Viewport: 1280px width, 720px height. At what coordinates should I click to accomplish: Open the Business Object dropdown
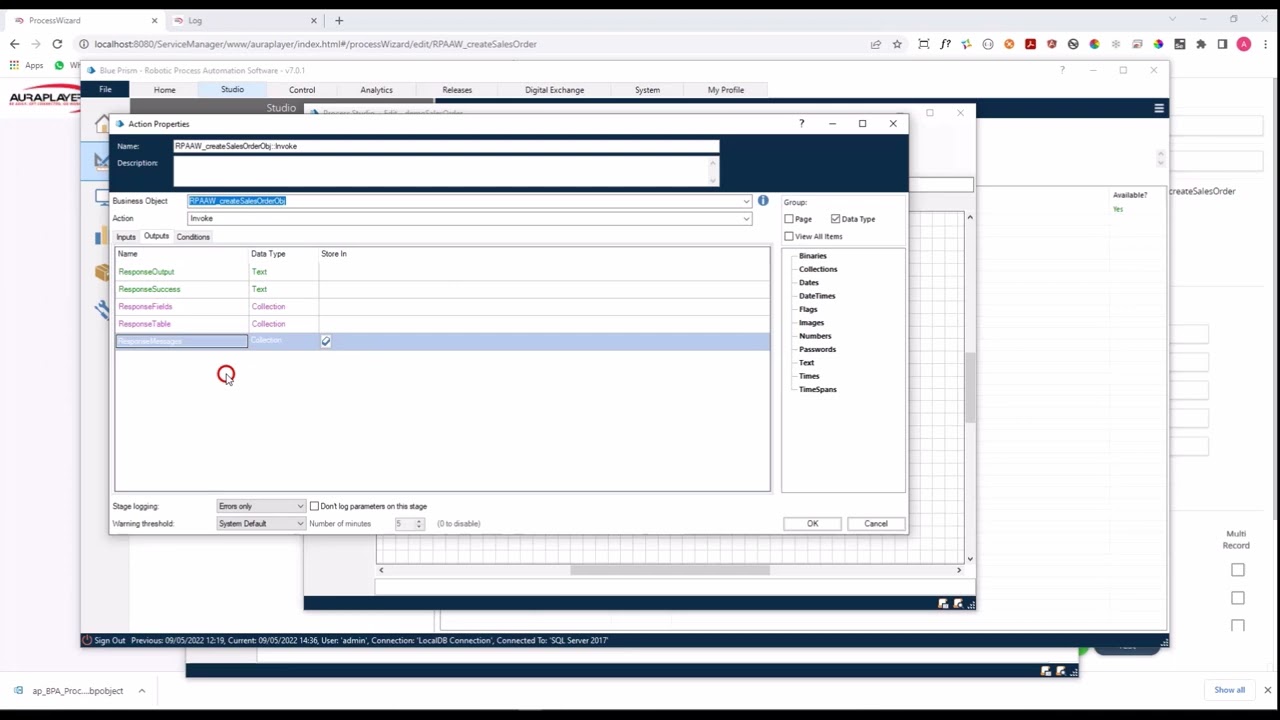pyautogui.click(x=746, y=201)
